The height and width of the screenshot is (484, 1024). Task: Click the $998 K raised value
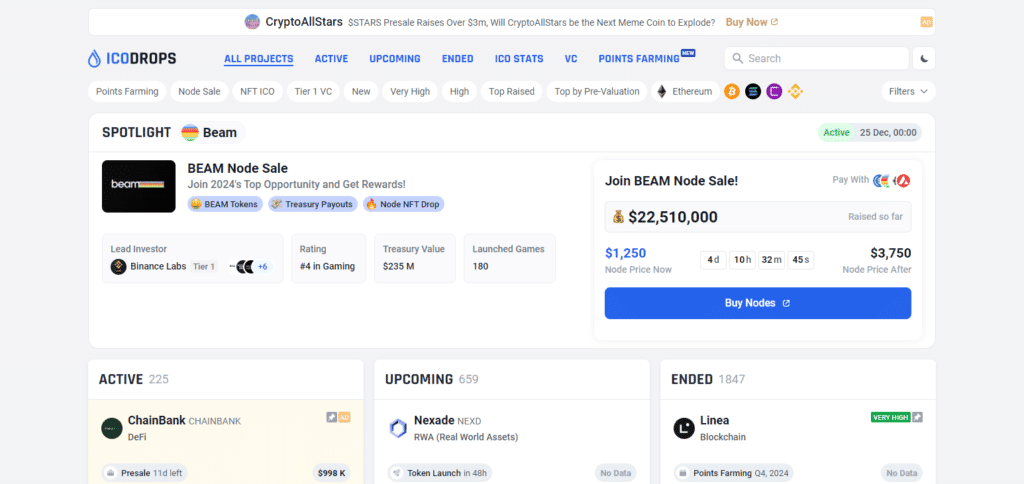(x=332, y=473)
